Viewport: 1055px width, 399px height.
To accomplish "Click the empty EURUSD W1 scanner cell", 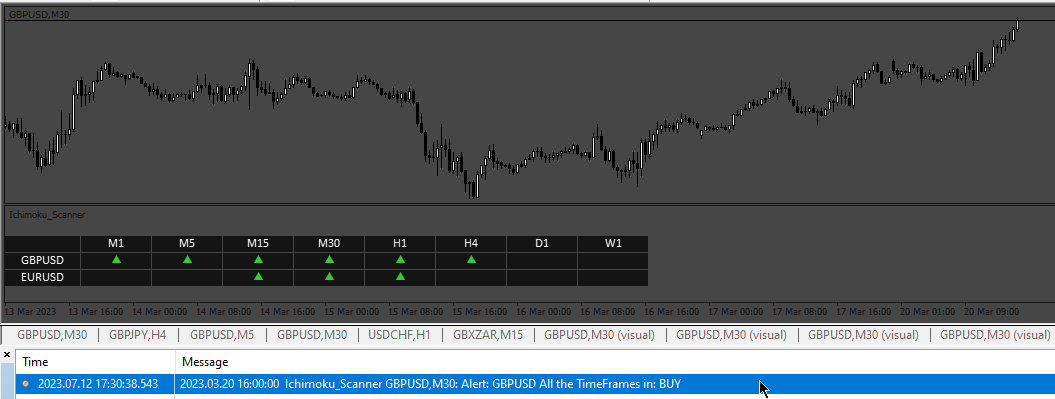I will [x=613, y=277].
